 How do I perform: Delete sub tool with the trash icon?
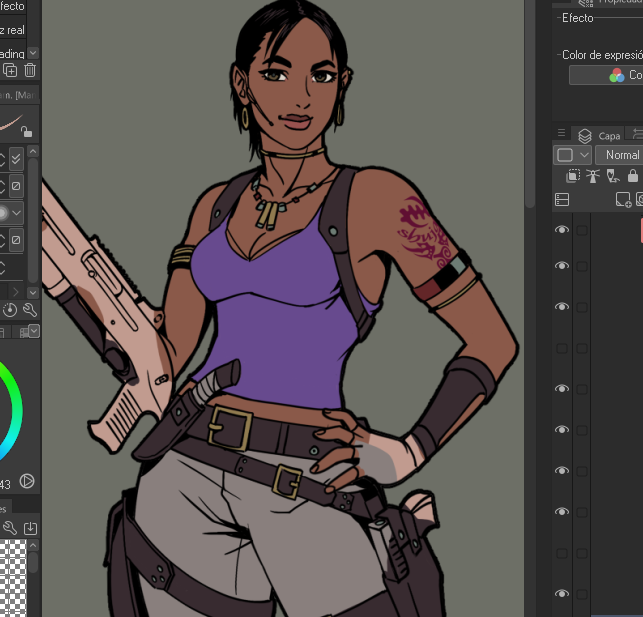tap(30, 70)
